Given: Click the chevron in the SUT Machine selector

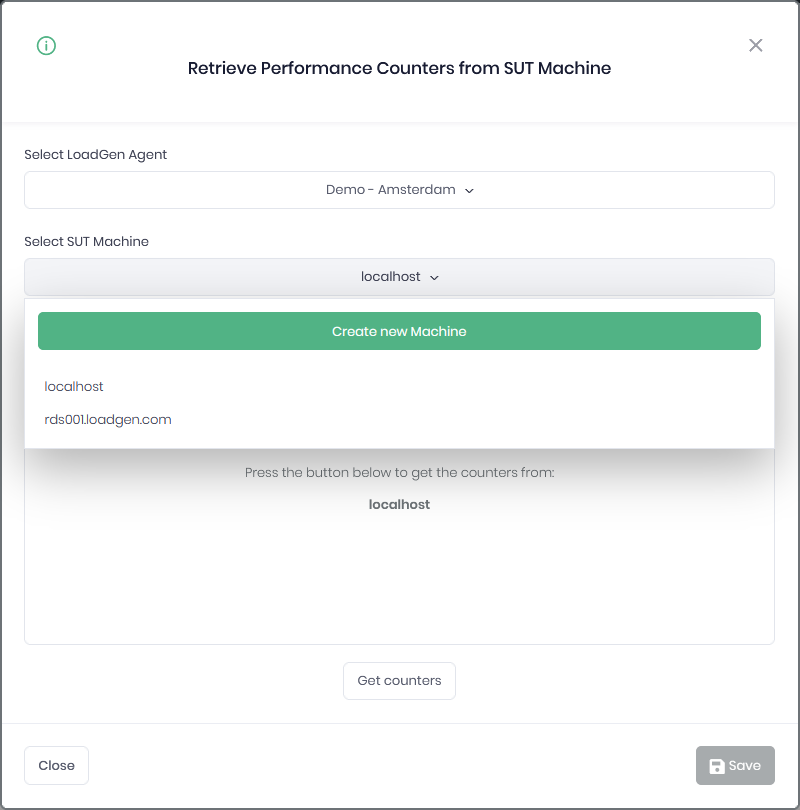Looking at the screenshot, I should [x=434, y=278].
